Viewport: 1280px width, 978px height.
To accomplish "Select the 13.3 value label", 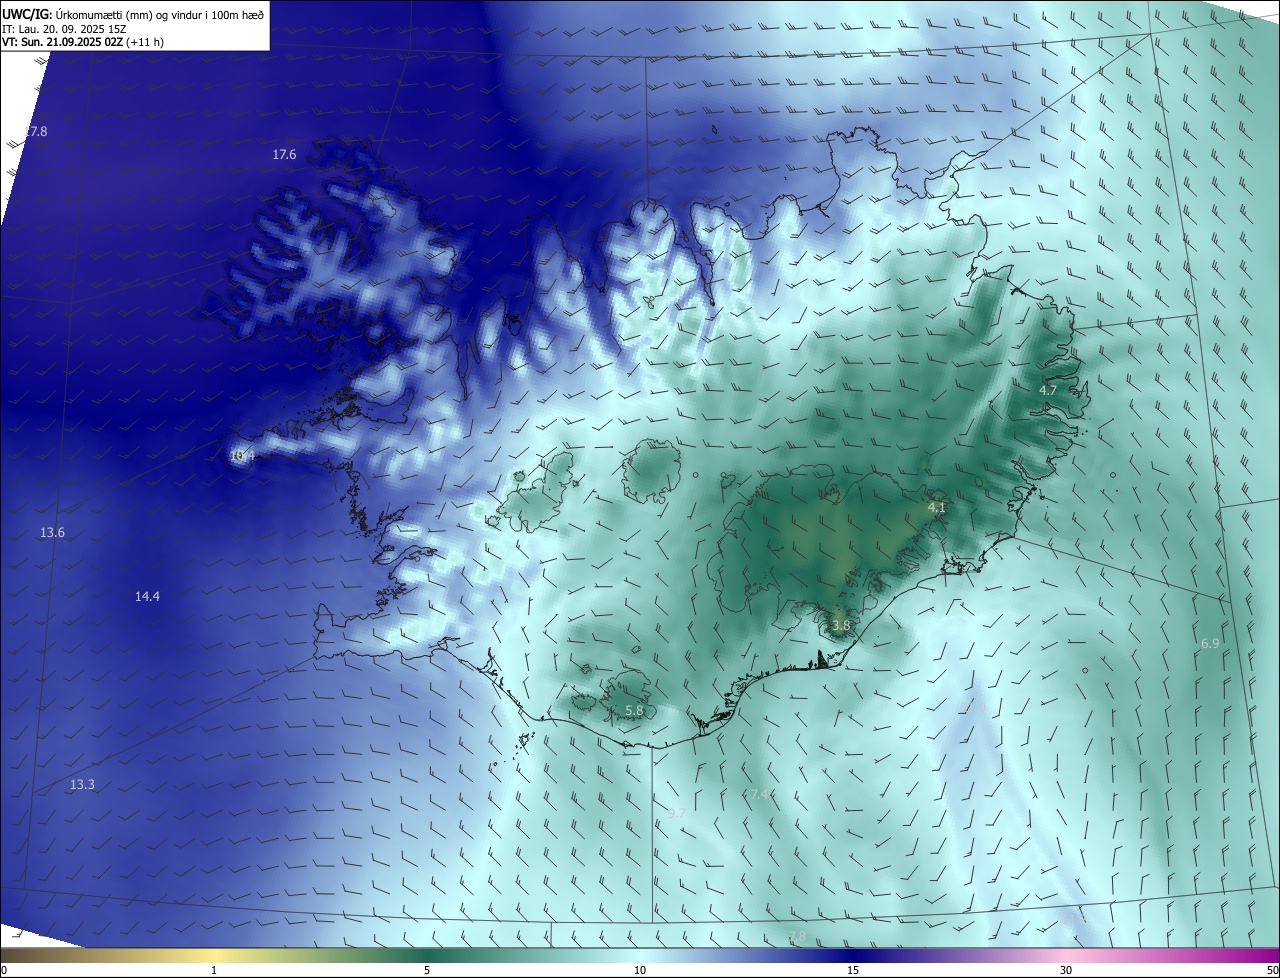I will pyautogui.click(x=82, y=785).
